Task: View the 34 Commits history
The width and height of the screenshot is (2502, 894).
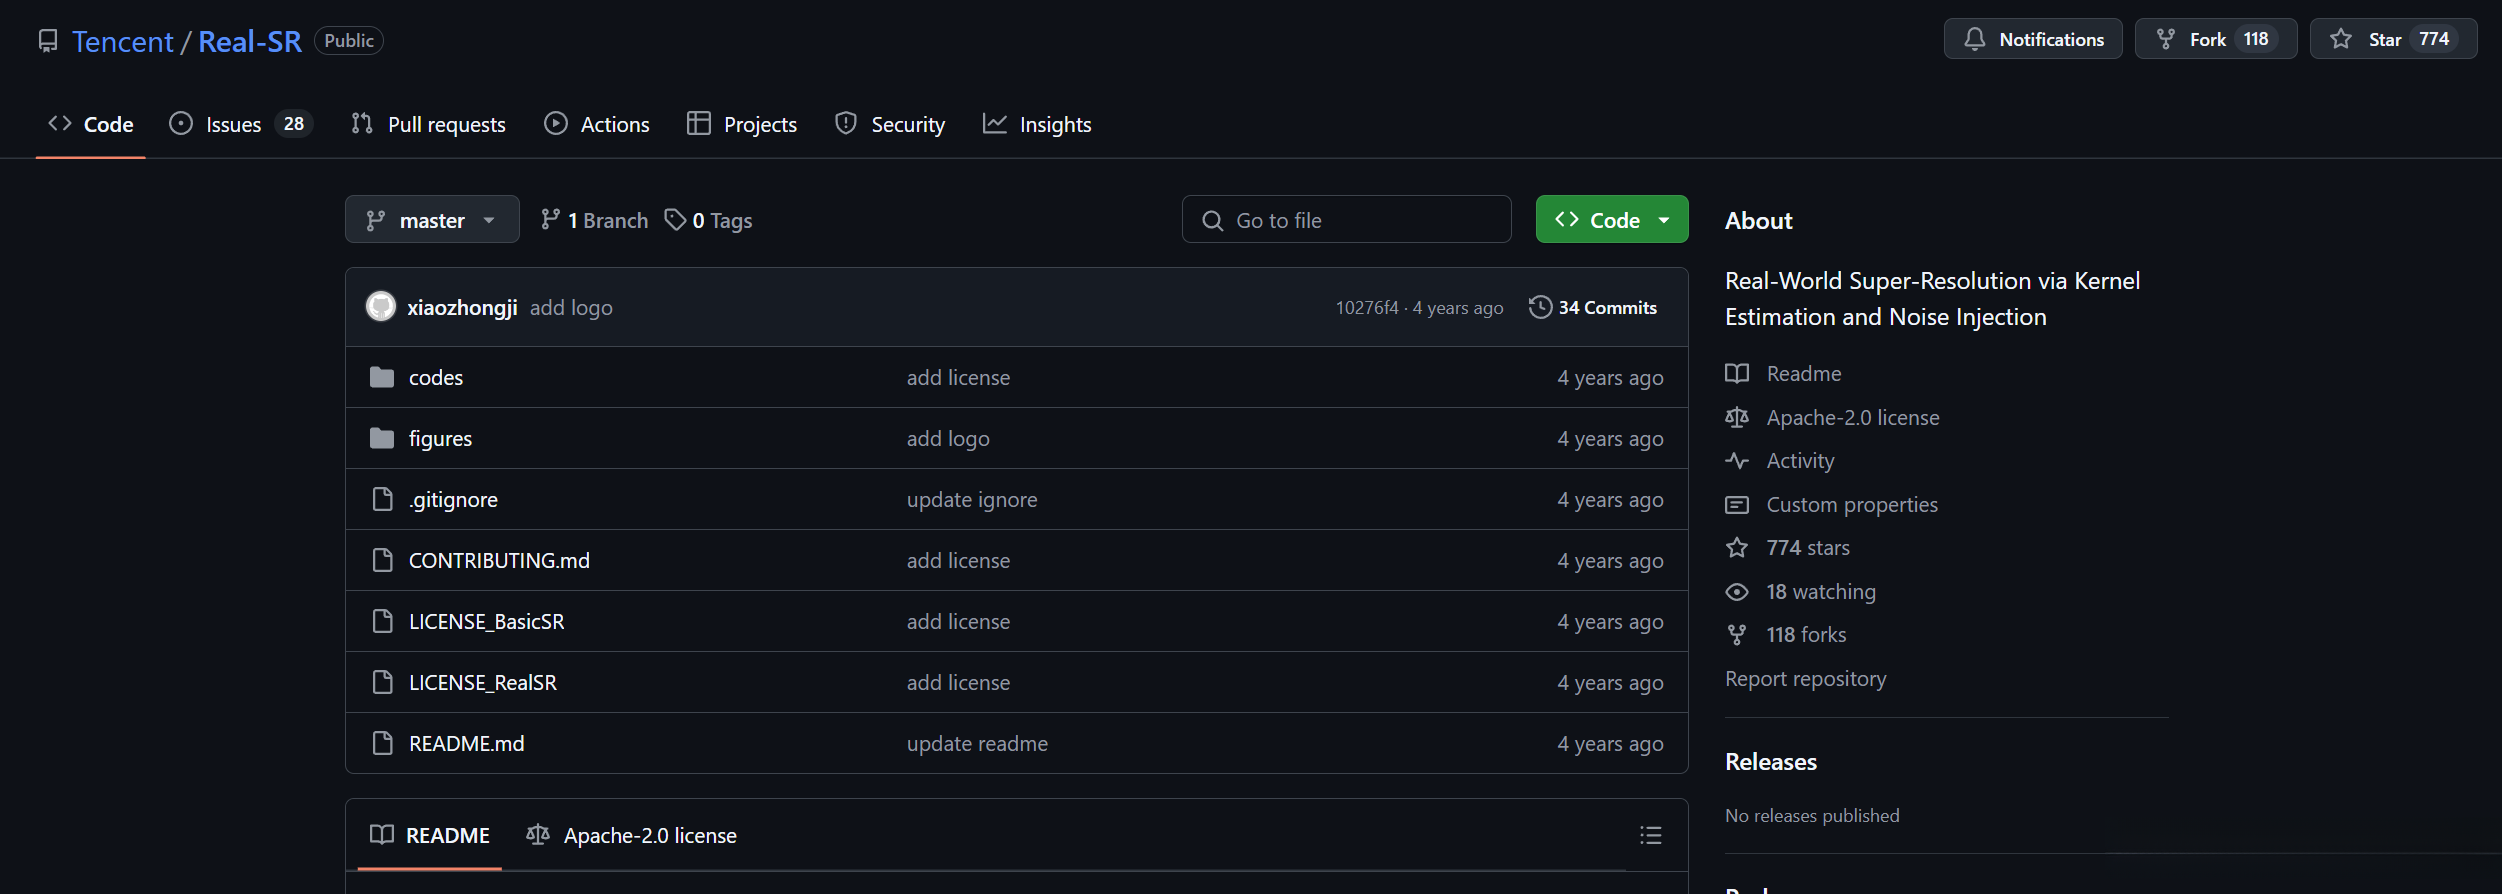Action: (1606, 308)
